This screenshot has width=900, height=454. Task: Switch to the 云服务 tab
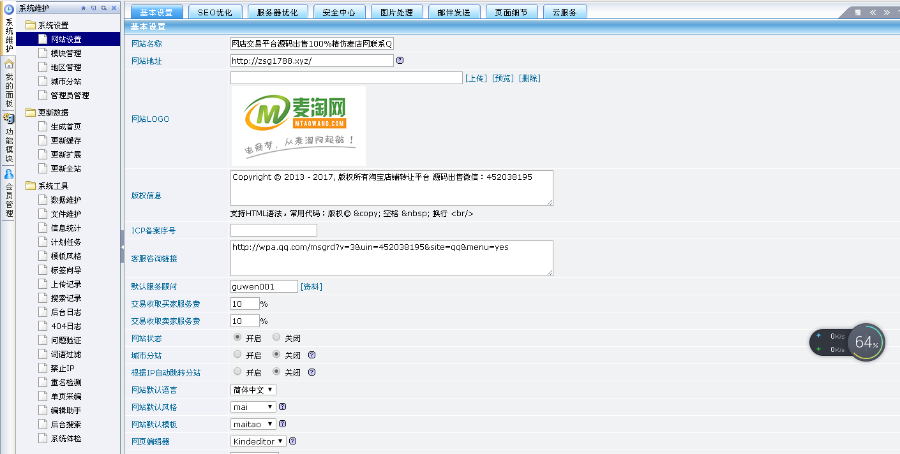coord(564,12)
